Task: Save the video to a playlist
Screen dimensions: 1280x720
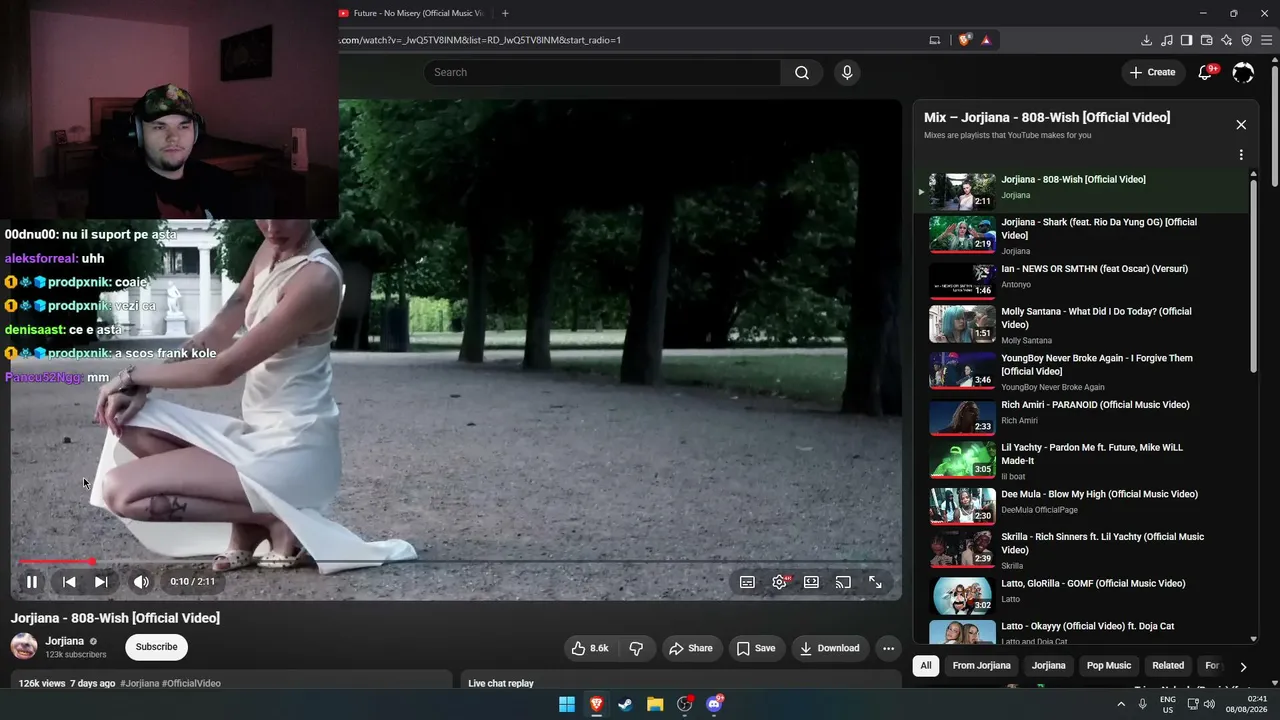Action: click(756, 648)
